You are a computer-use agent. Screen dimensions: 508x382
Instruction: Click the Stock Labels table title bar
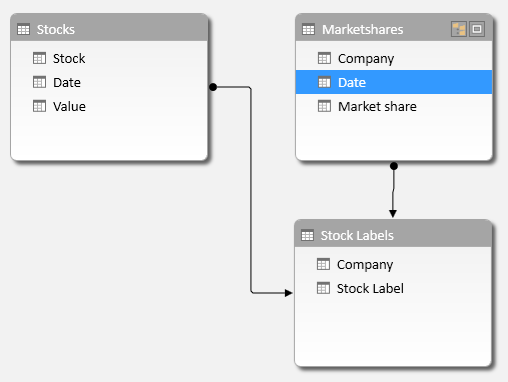(393, 234)
